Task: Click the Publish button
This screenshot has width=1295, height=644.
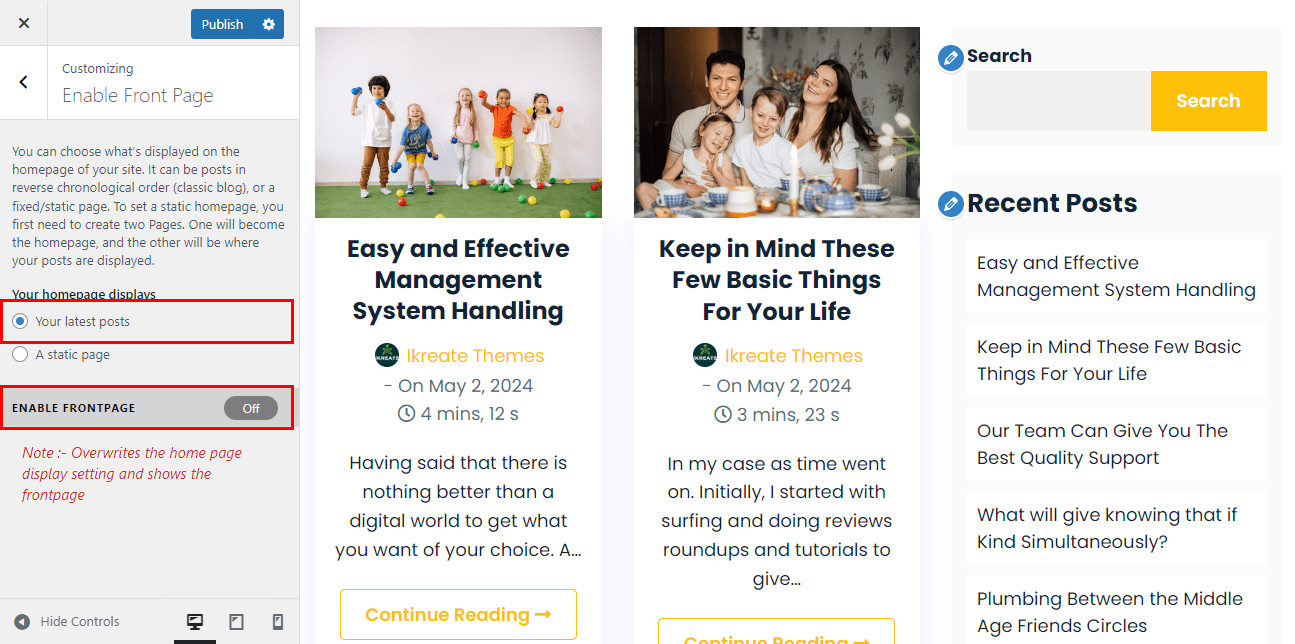Action: [222, 24]
